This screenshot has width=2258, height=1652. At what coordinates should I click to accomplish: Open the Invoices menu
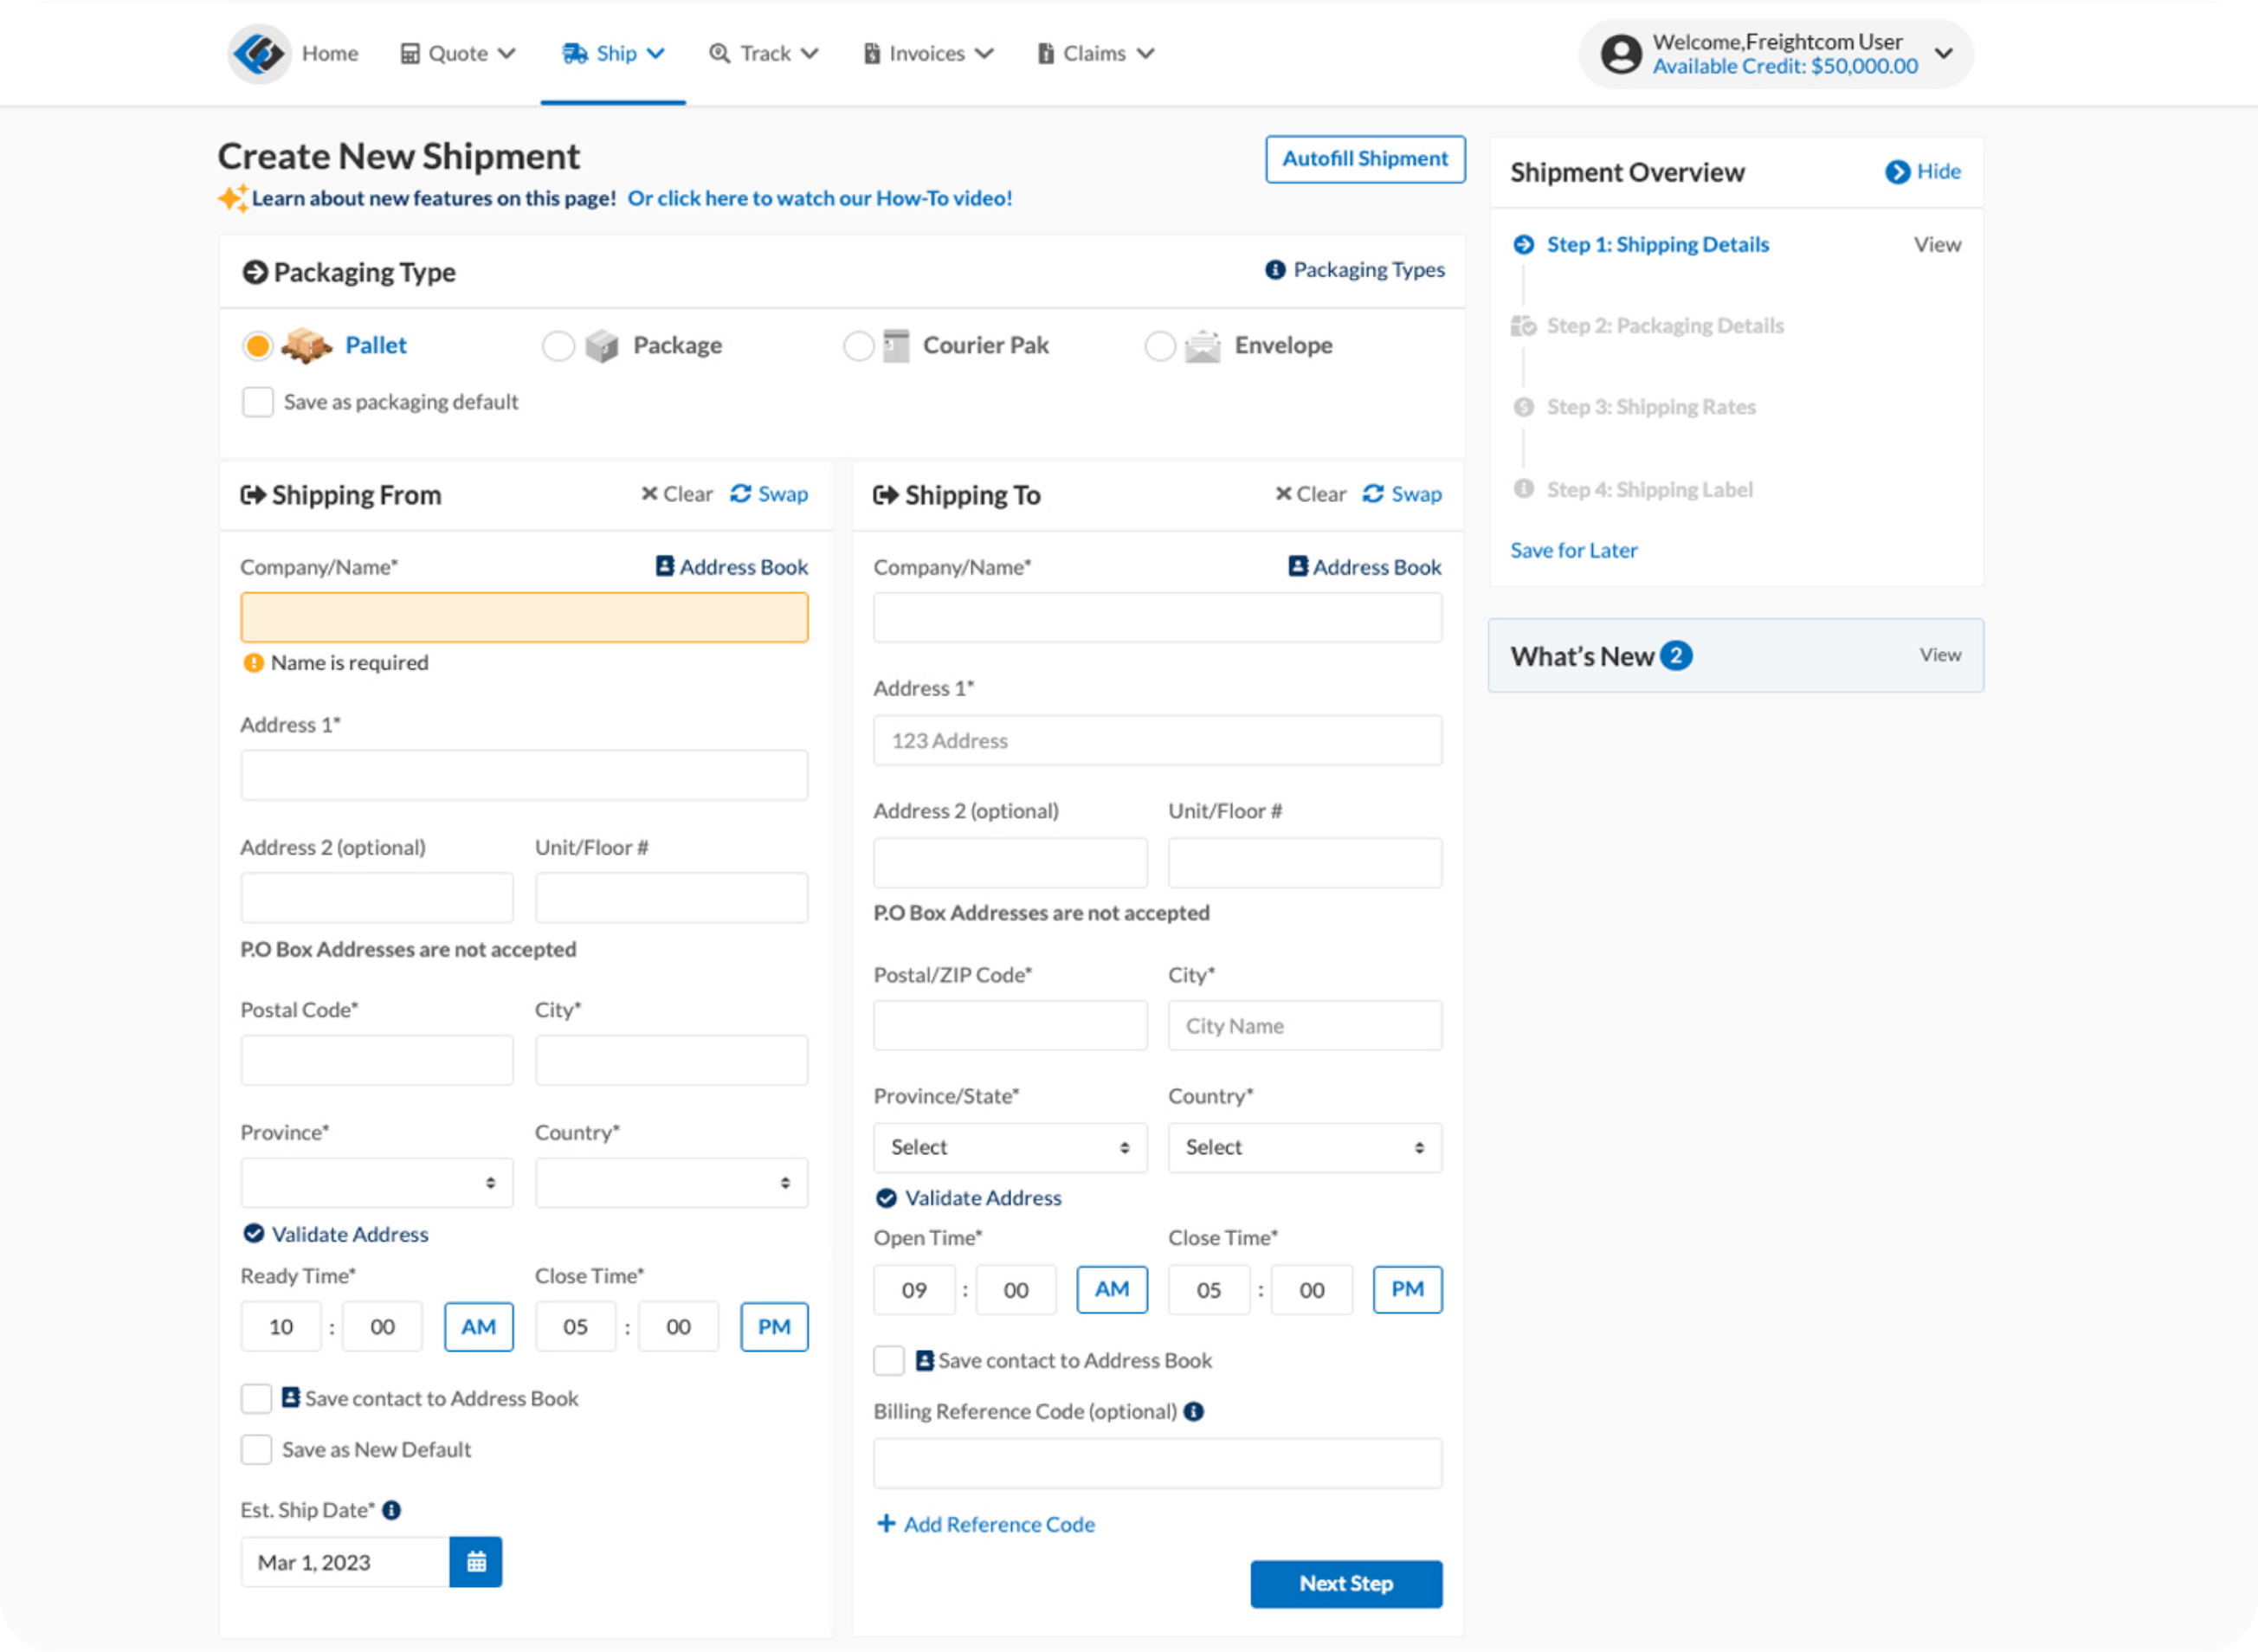click(x=927, y=53)
